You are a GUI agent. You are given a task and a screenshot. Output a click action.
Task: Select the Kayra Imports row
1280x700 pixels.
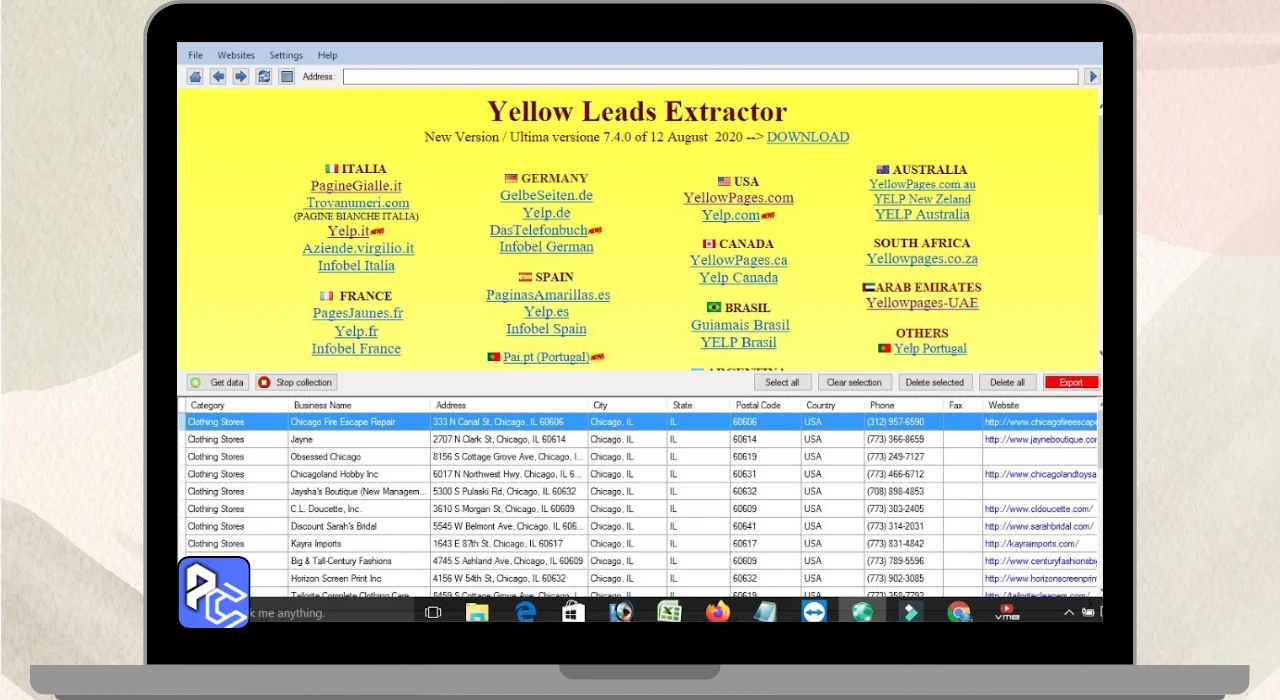(641, 544)
